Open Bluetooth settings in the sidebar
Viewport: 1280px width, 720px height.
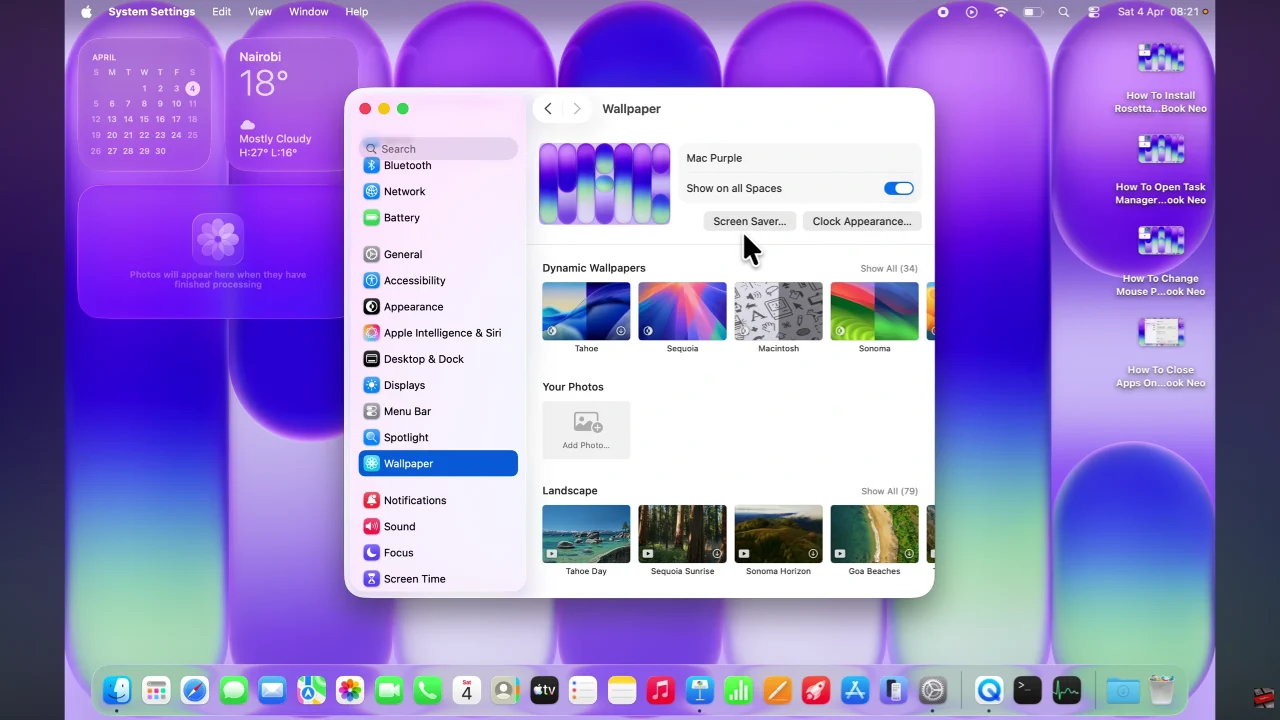(407, 165)
